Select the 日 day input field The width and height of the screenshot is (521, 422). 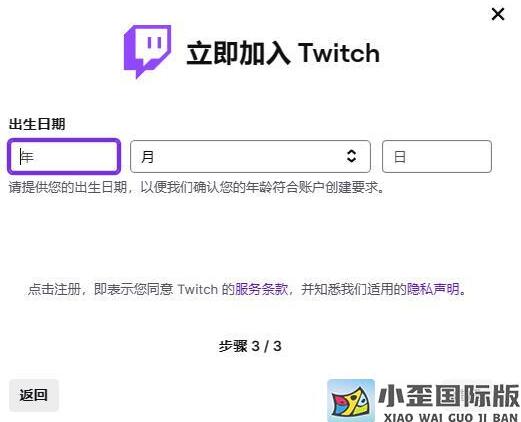pyautogui.click(x=437, y=156)
